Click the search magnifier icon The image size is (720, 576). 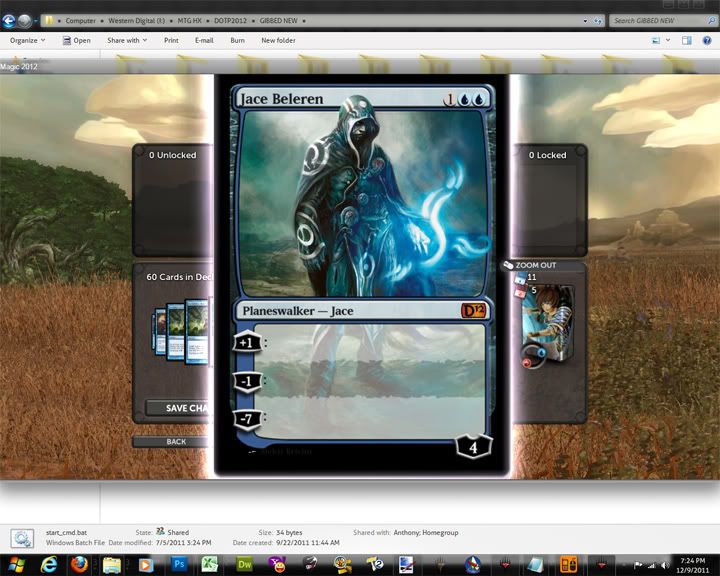click(712, 21)
